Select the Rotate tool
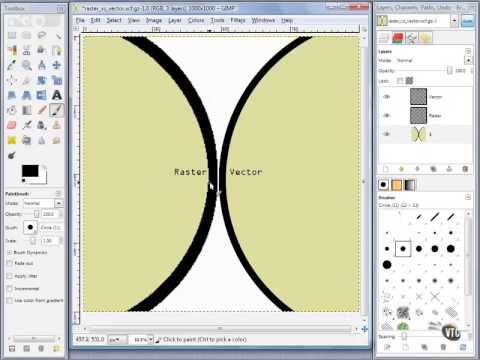 [42, 80]
